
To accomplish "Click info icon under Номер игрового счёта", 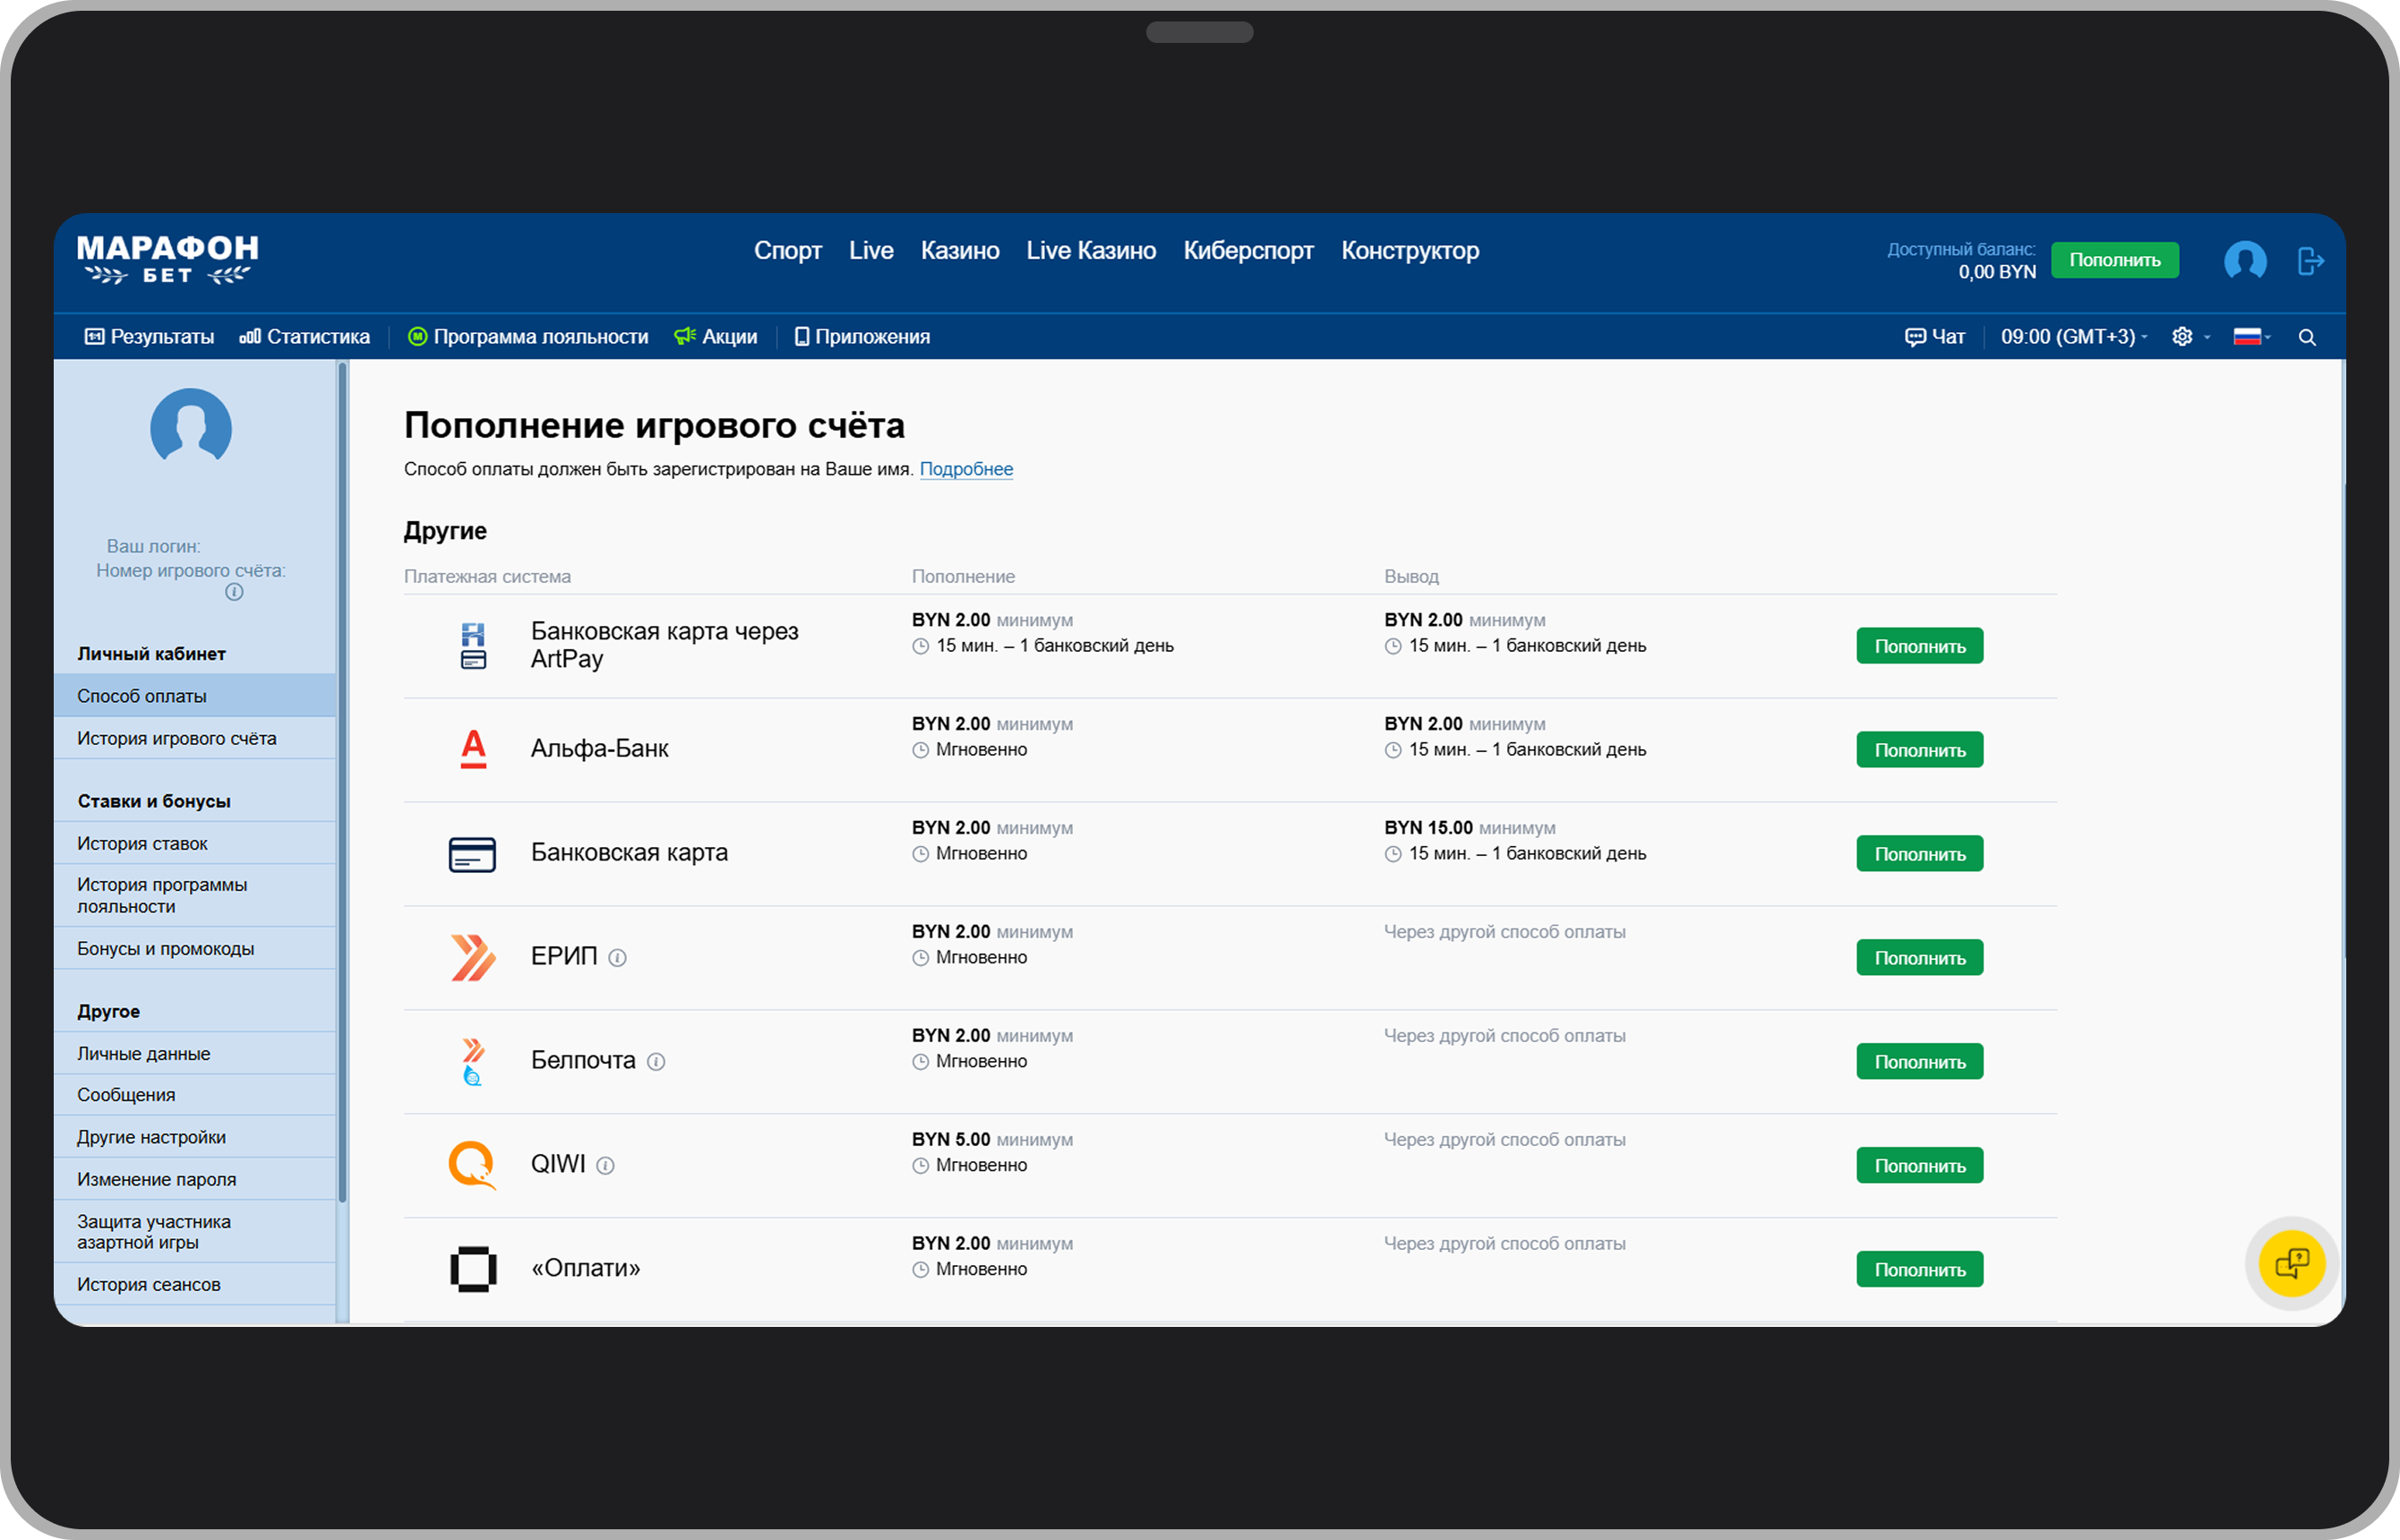I will [x=234, y=592].
